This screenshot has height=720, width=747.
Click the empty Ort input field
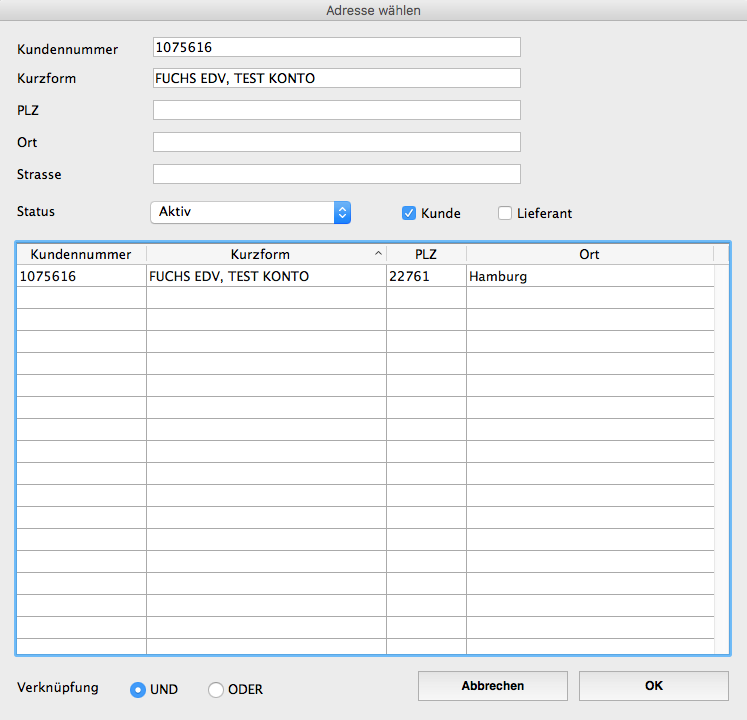pyautogui.click(x=336, y=142)
